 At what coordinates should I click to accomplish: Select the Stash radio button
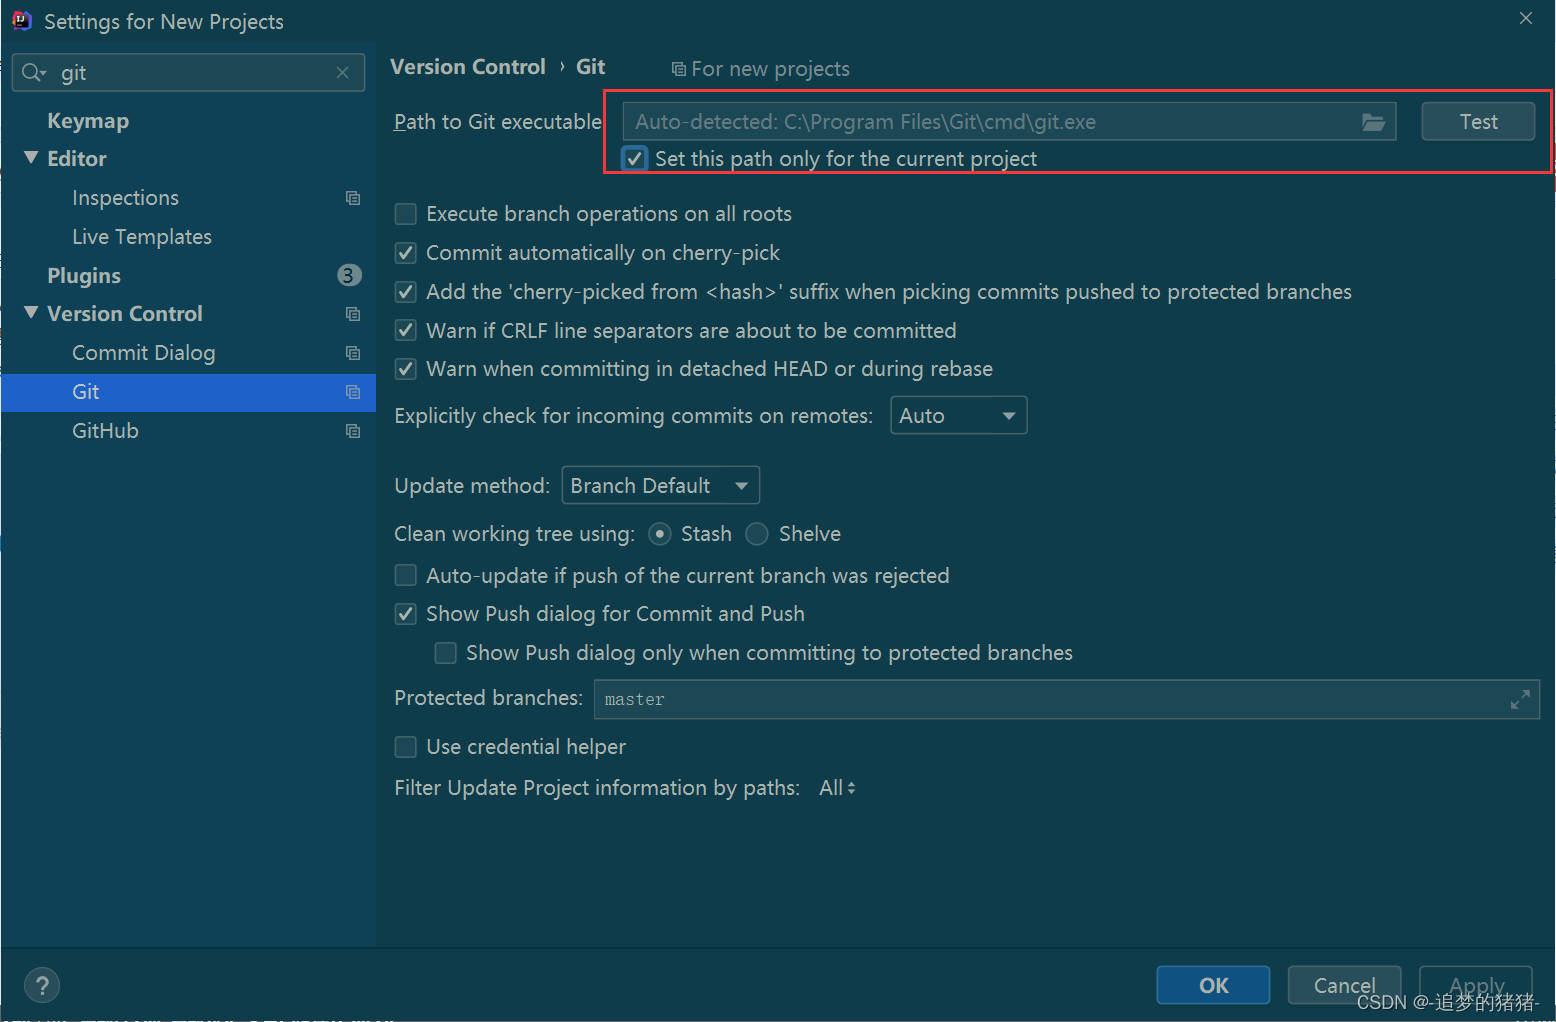(x=659, y=534)
